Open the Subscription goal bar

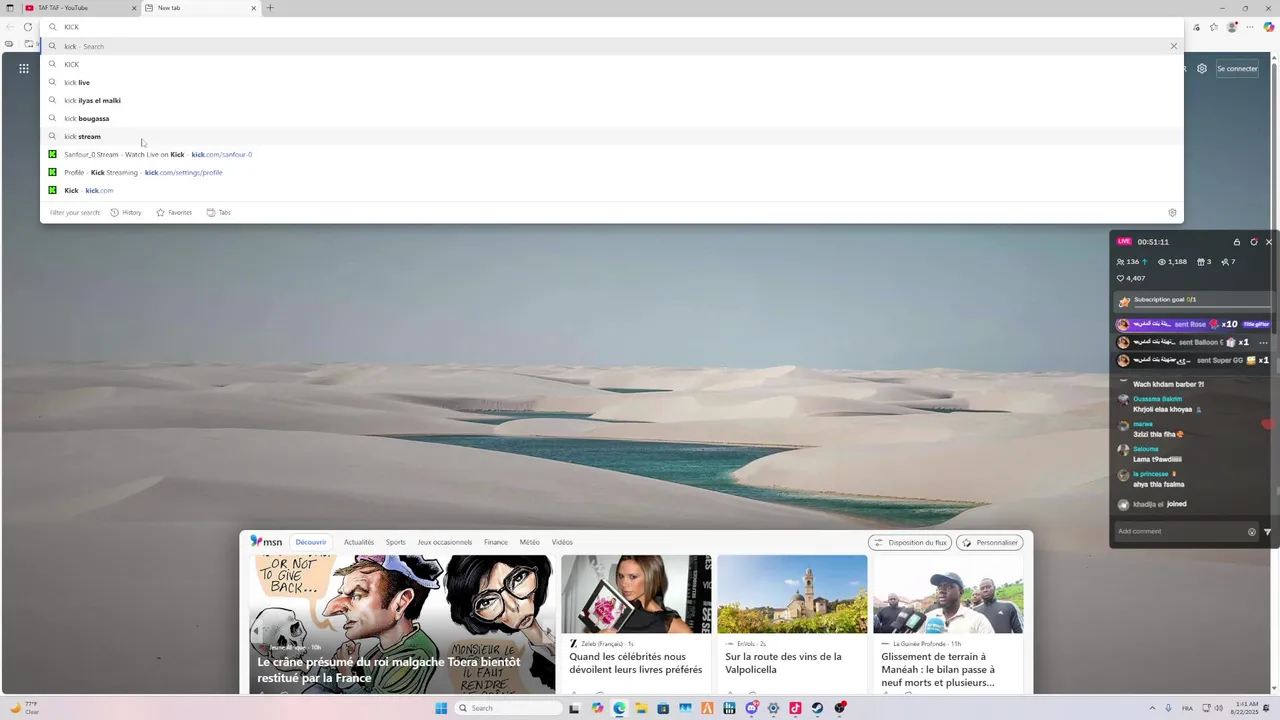click(x=1194, y=300)
